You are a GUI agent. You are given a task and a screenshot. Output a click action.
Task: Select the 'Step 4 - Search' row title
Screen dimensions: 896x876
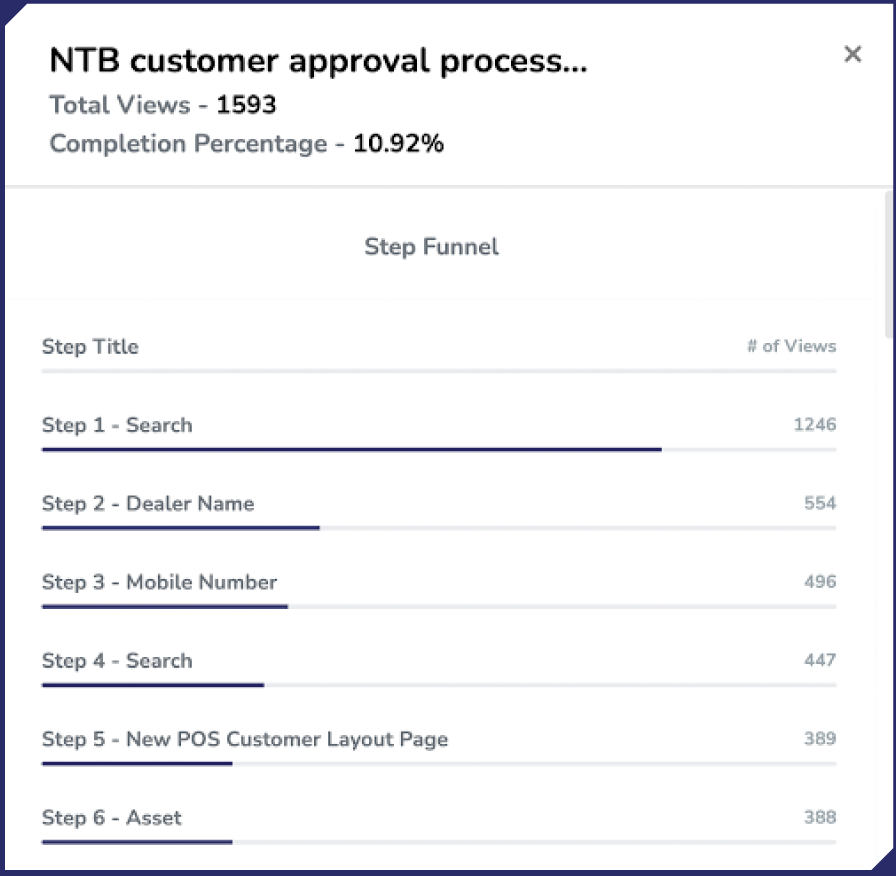117,661
